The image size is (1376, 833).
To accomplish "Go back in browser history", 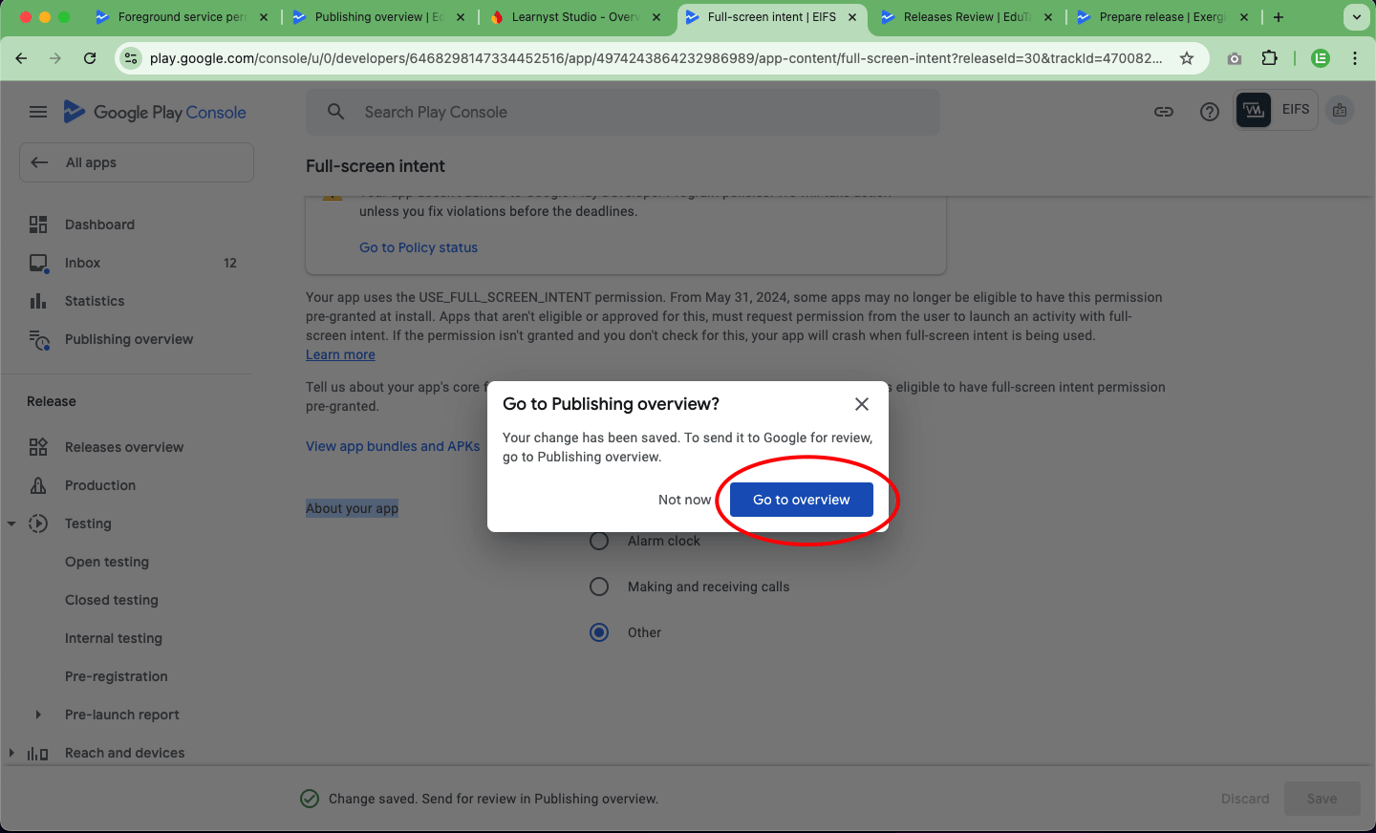I will tap(22, 58).
